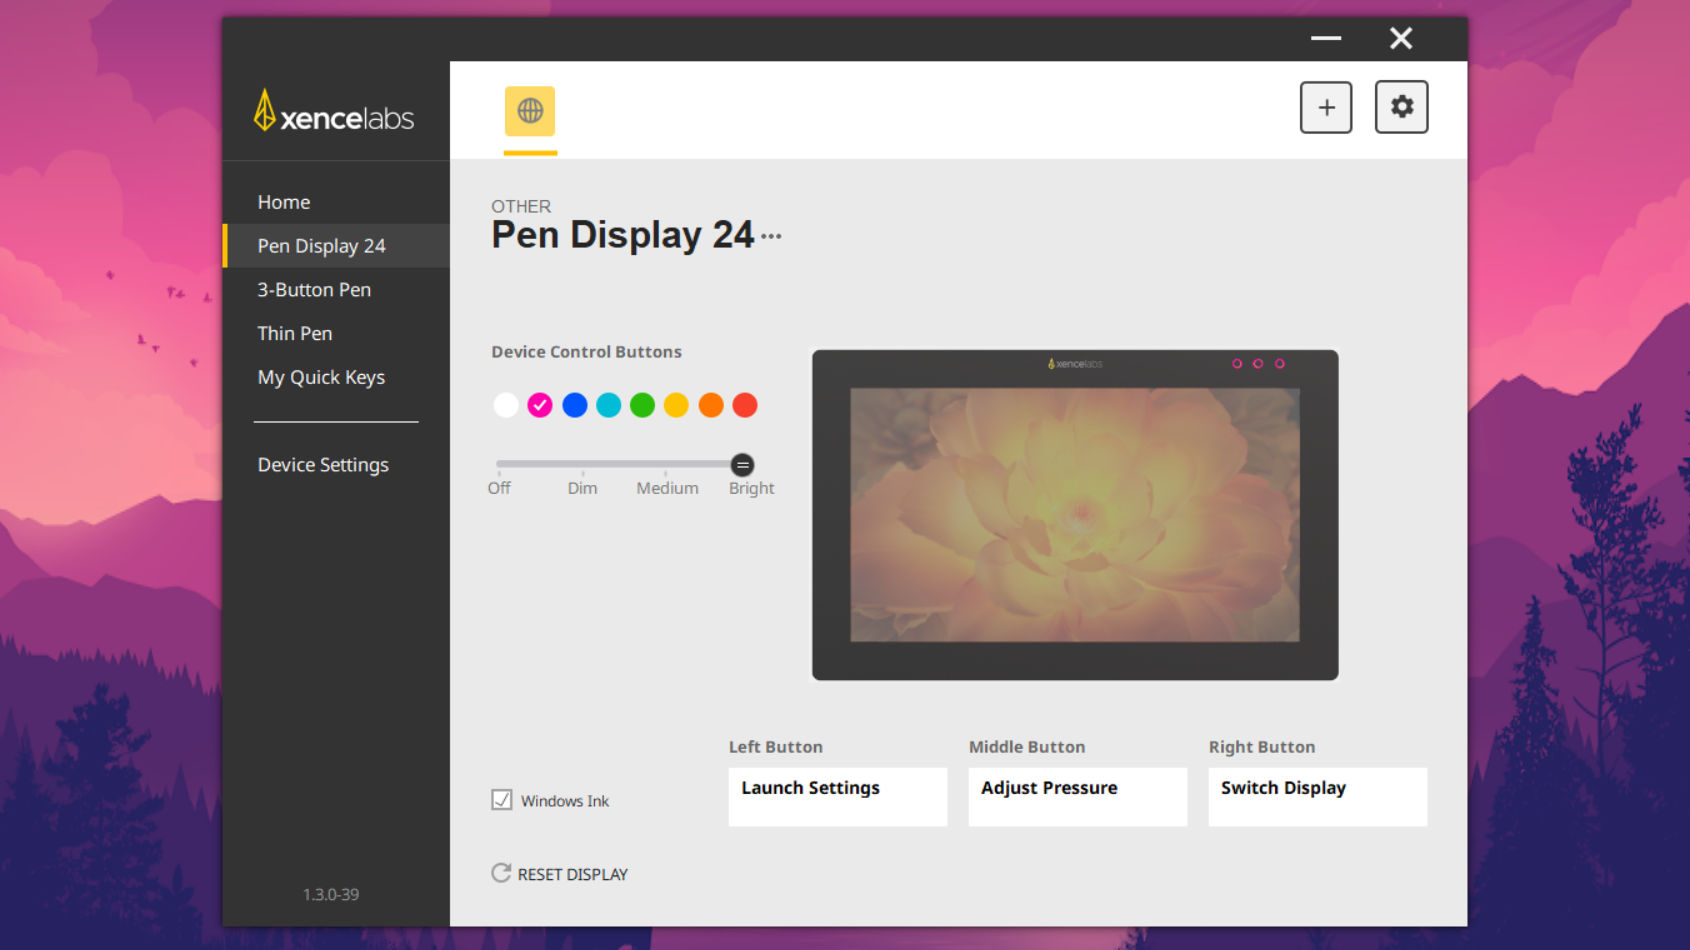1690x950 pixels.
Task: Click the Right Button label
Action: click(x=1262, y=747)
